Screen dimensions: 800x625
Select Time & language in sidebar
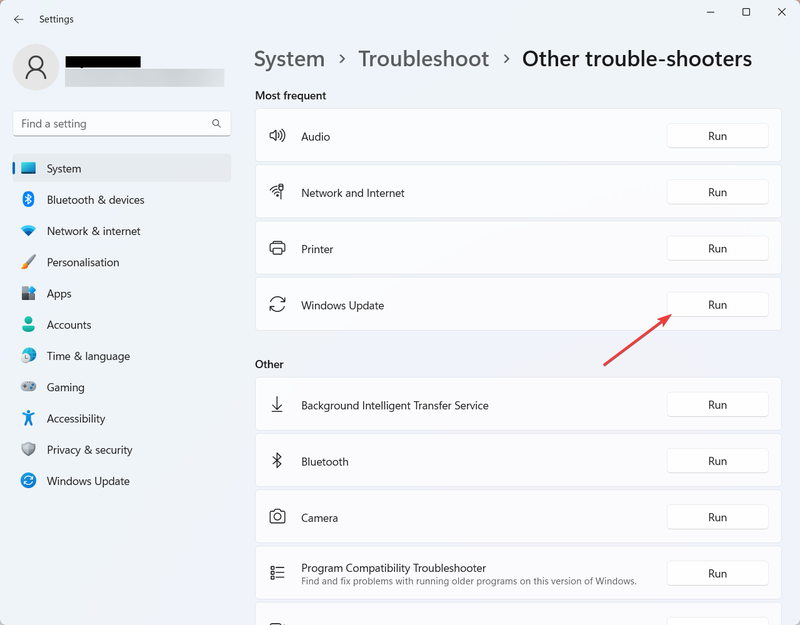(122, 356)
